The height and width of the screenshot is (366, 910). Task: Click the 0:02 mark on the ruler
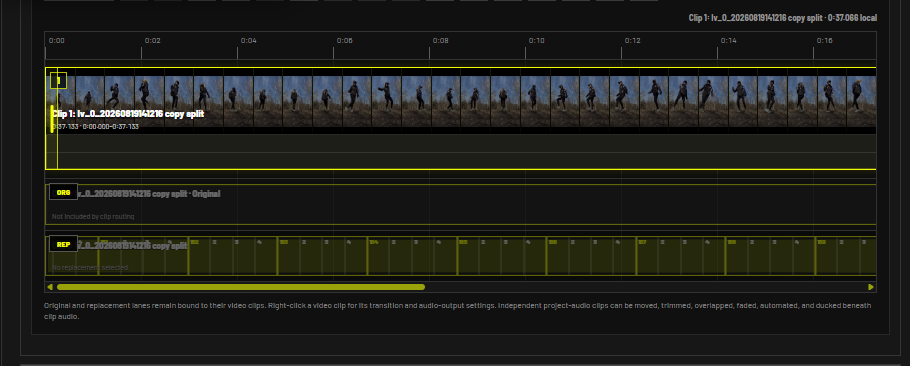coord(153,41)
